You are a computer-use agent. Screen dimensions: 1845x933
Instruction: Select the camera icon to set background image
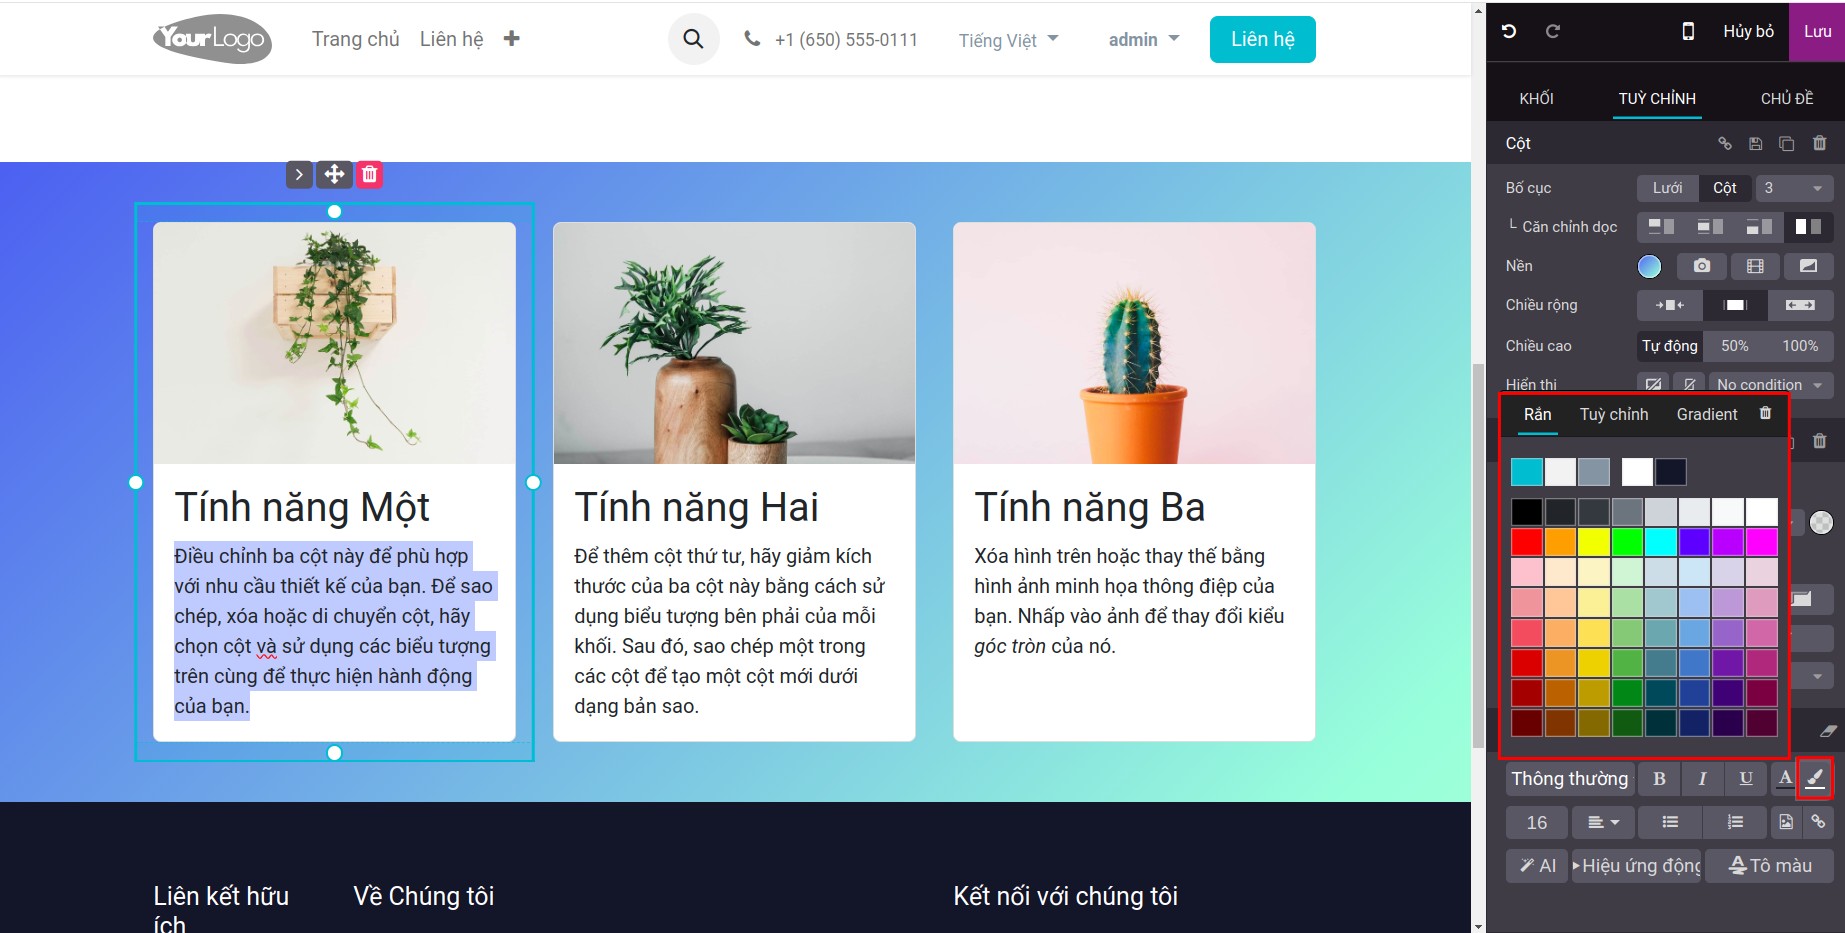1701,266
